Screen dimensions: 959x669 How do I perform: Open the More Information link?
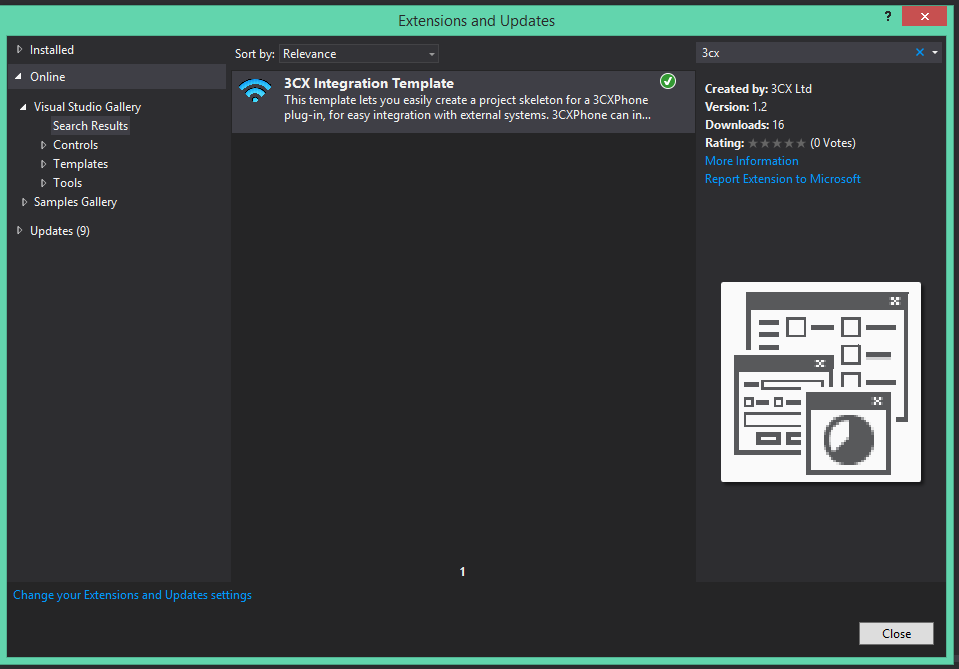point(752,161)
